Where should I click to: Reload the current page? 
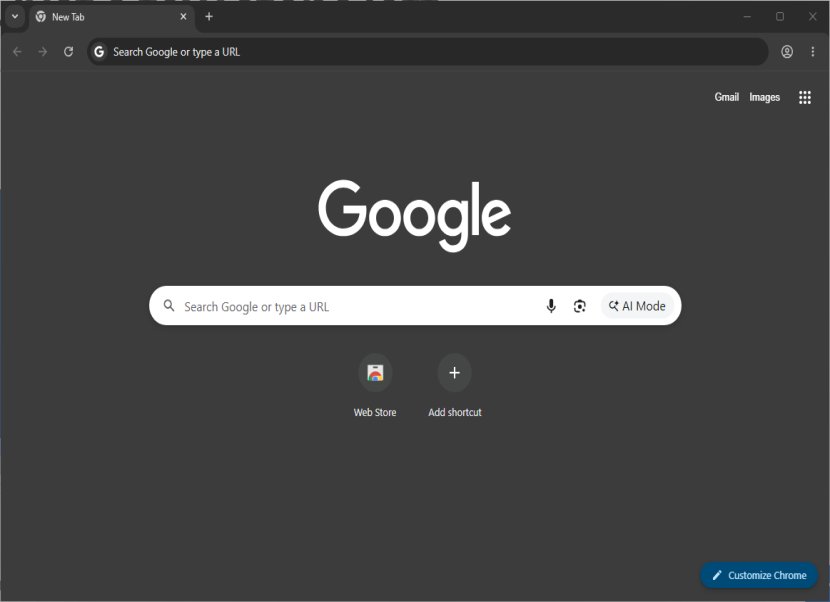click(x=68, y=52)
